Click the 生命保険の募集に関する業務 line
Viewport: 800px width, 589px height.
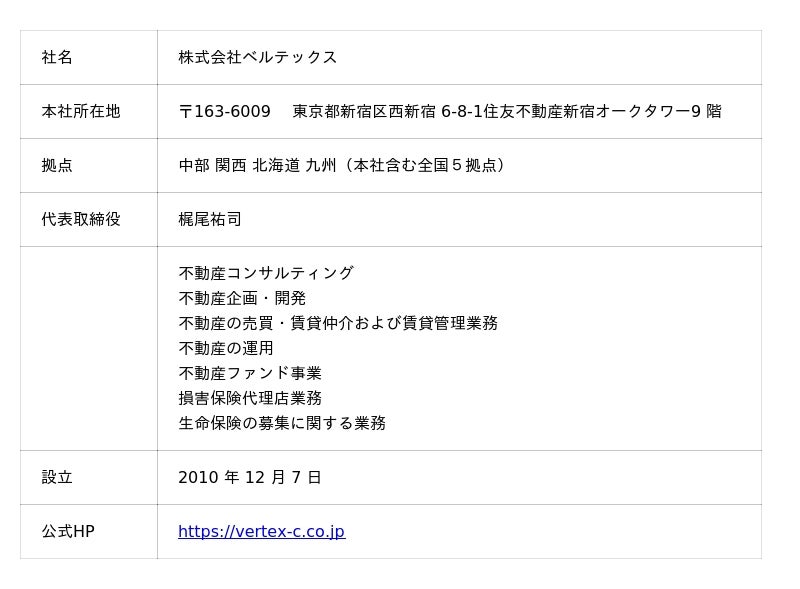point(282,424)
